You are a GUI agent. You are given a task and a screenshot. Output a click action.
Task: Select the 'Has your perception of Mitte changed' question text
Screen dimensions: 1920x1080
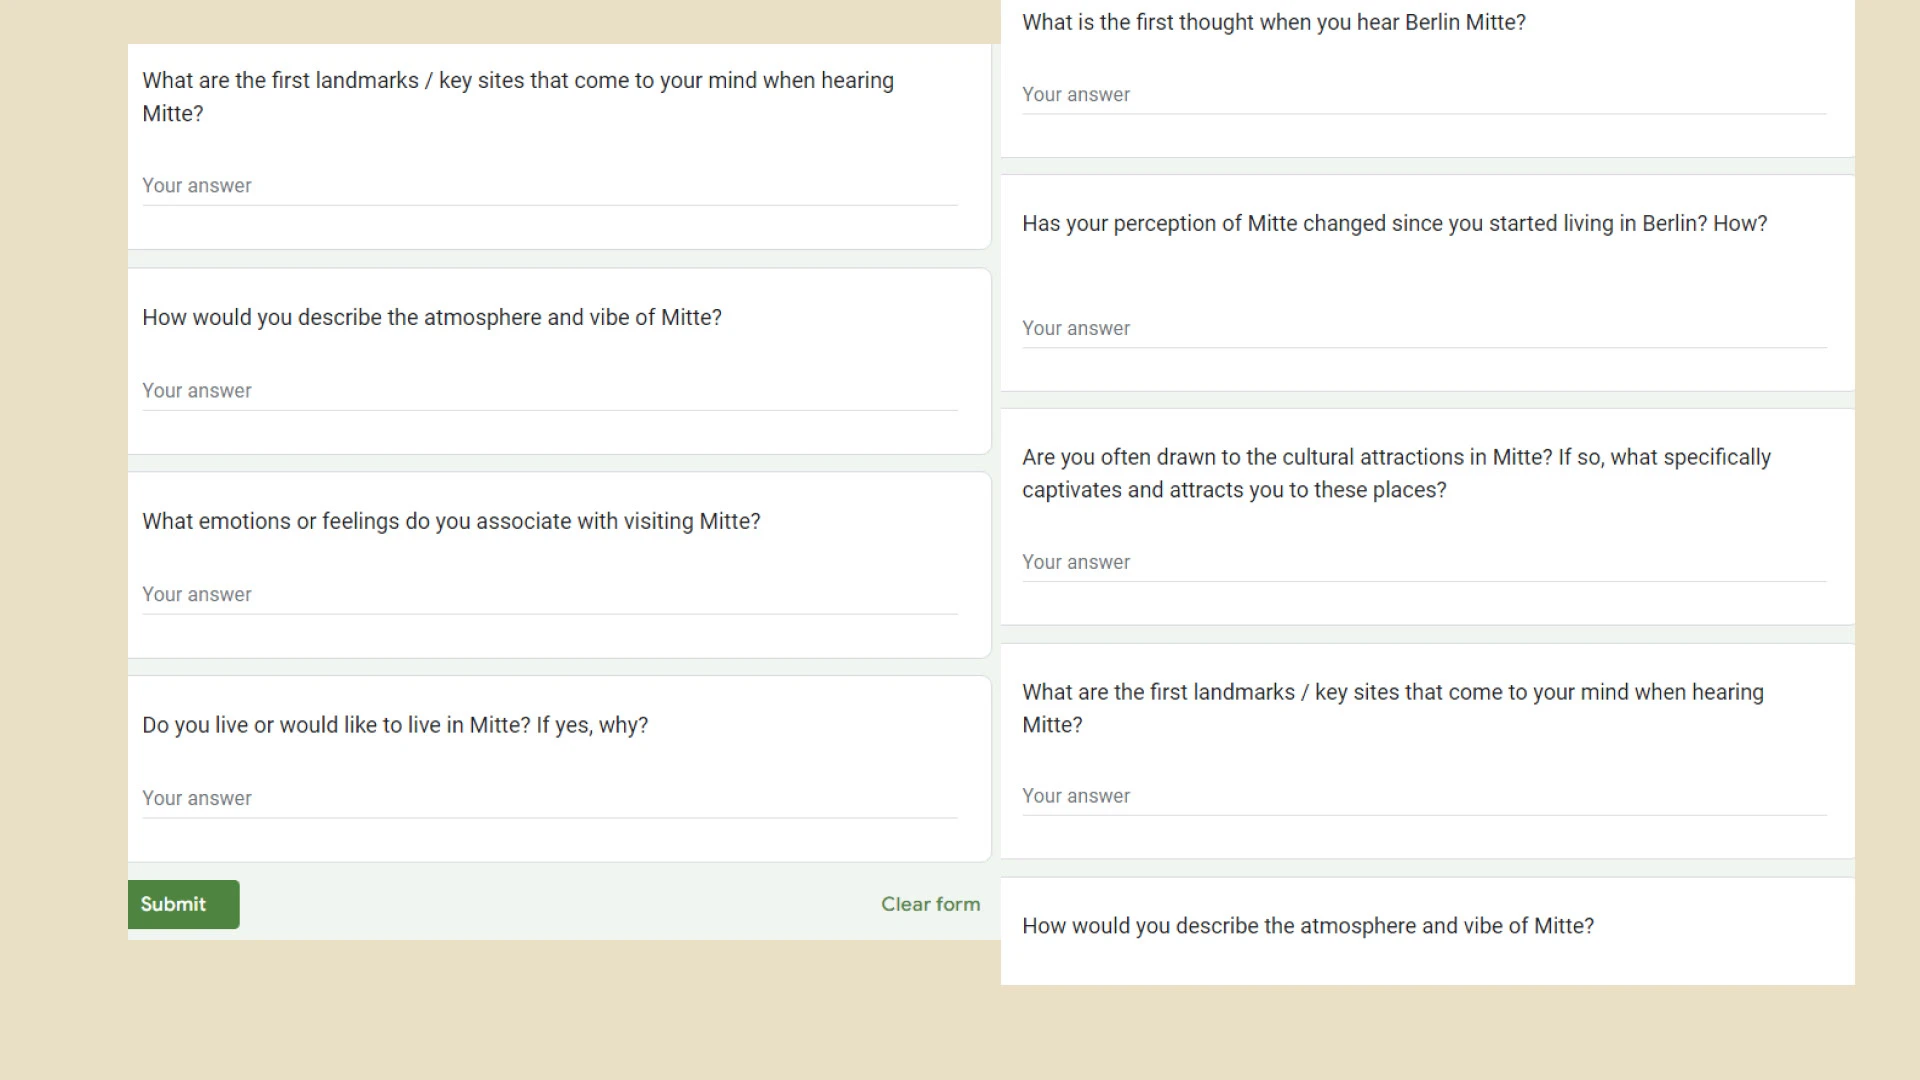point(1394,223)
